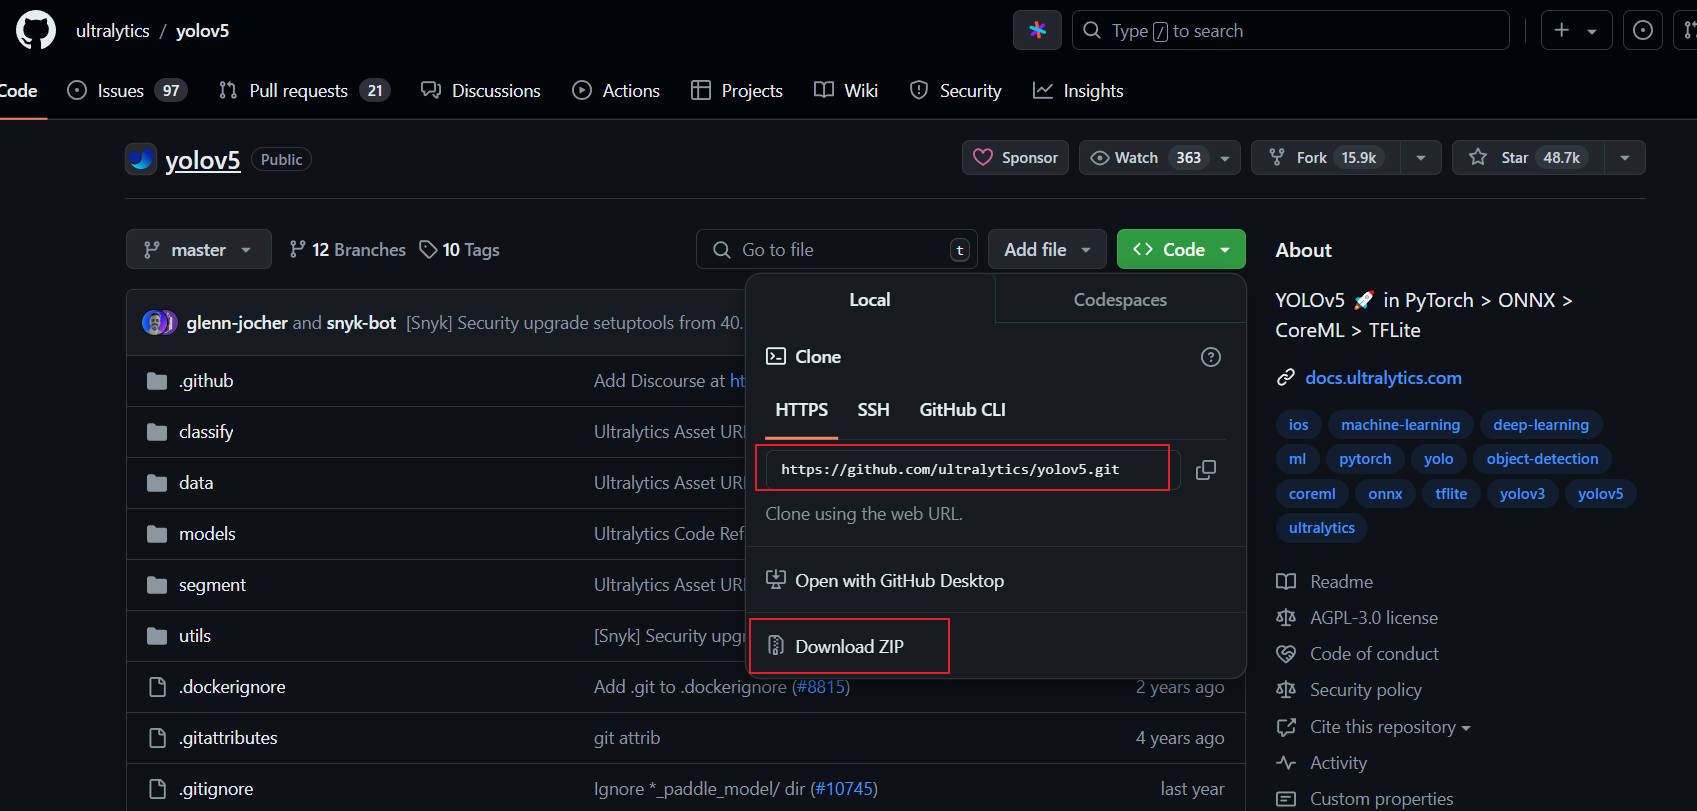
Task: Expand Cite this repository menu
Action: click(1390, 727)
